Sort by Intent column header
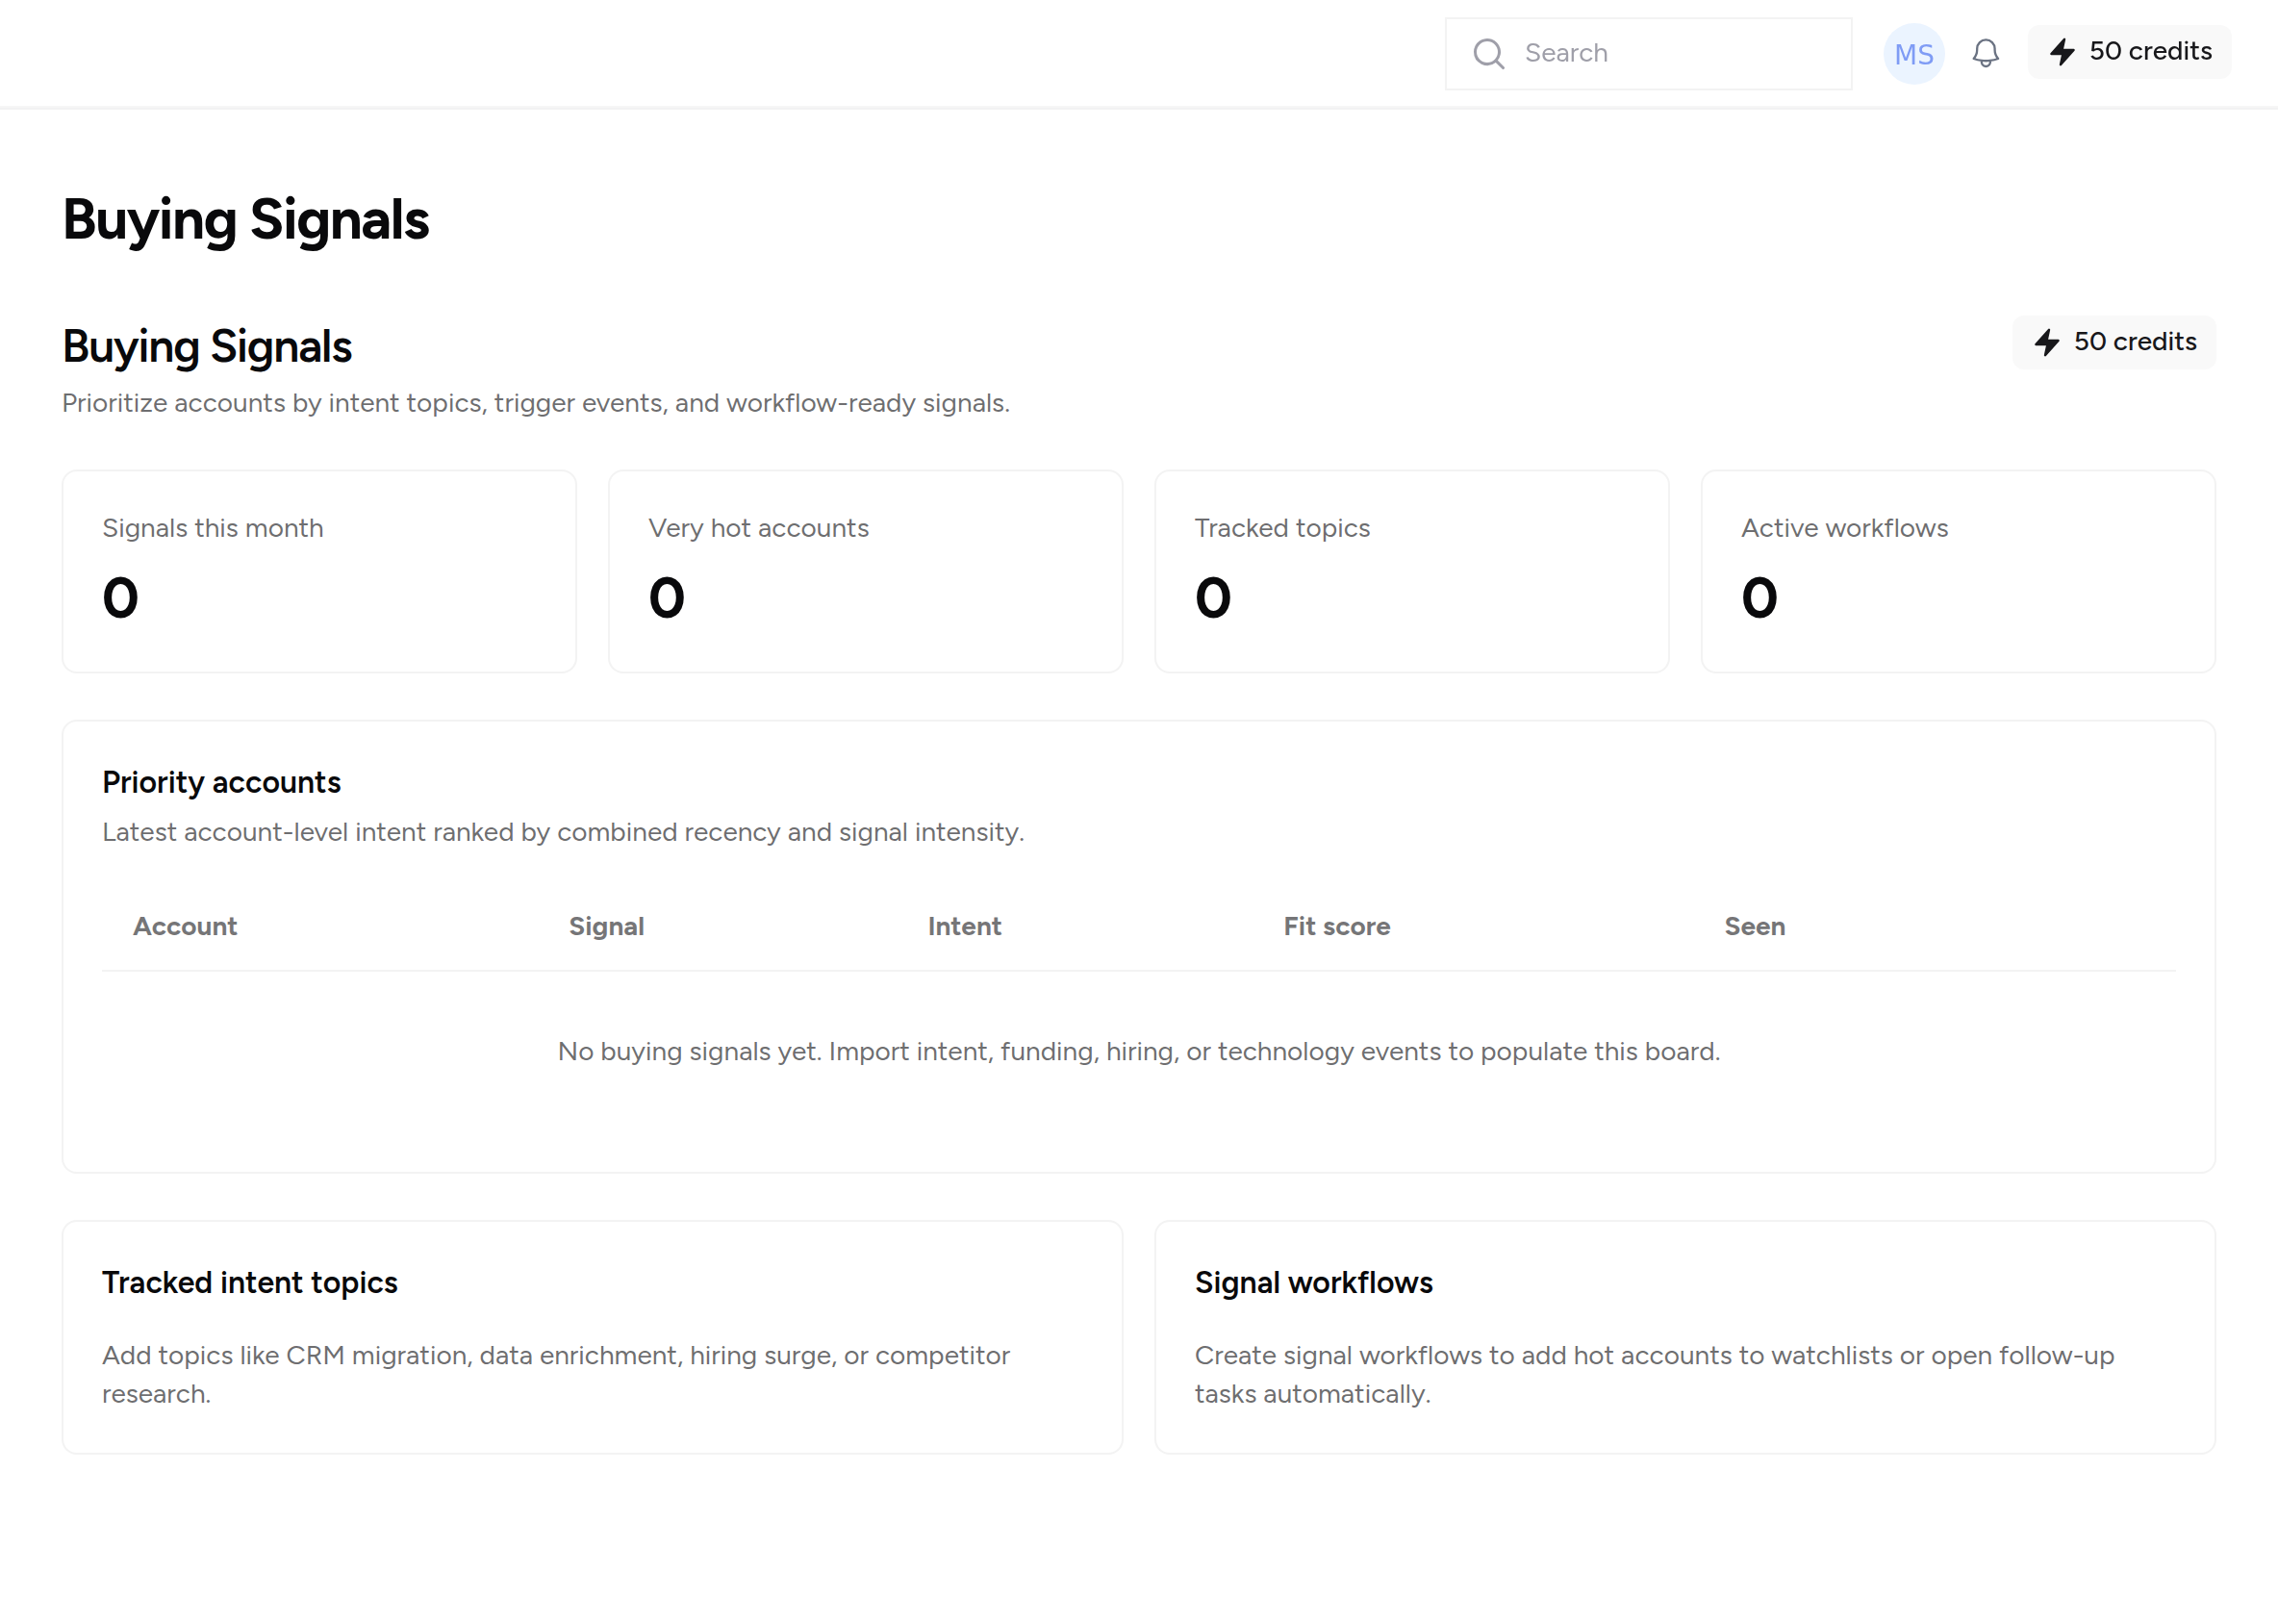This screenshot has height=1624, width=2278. [x=964, y=926]
